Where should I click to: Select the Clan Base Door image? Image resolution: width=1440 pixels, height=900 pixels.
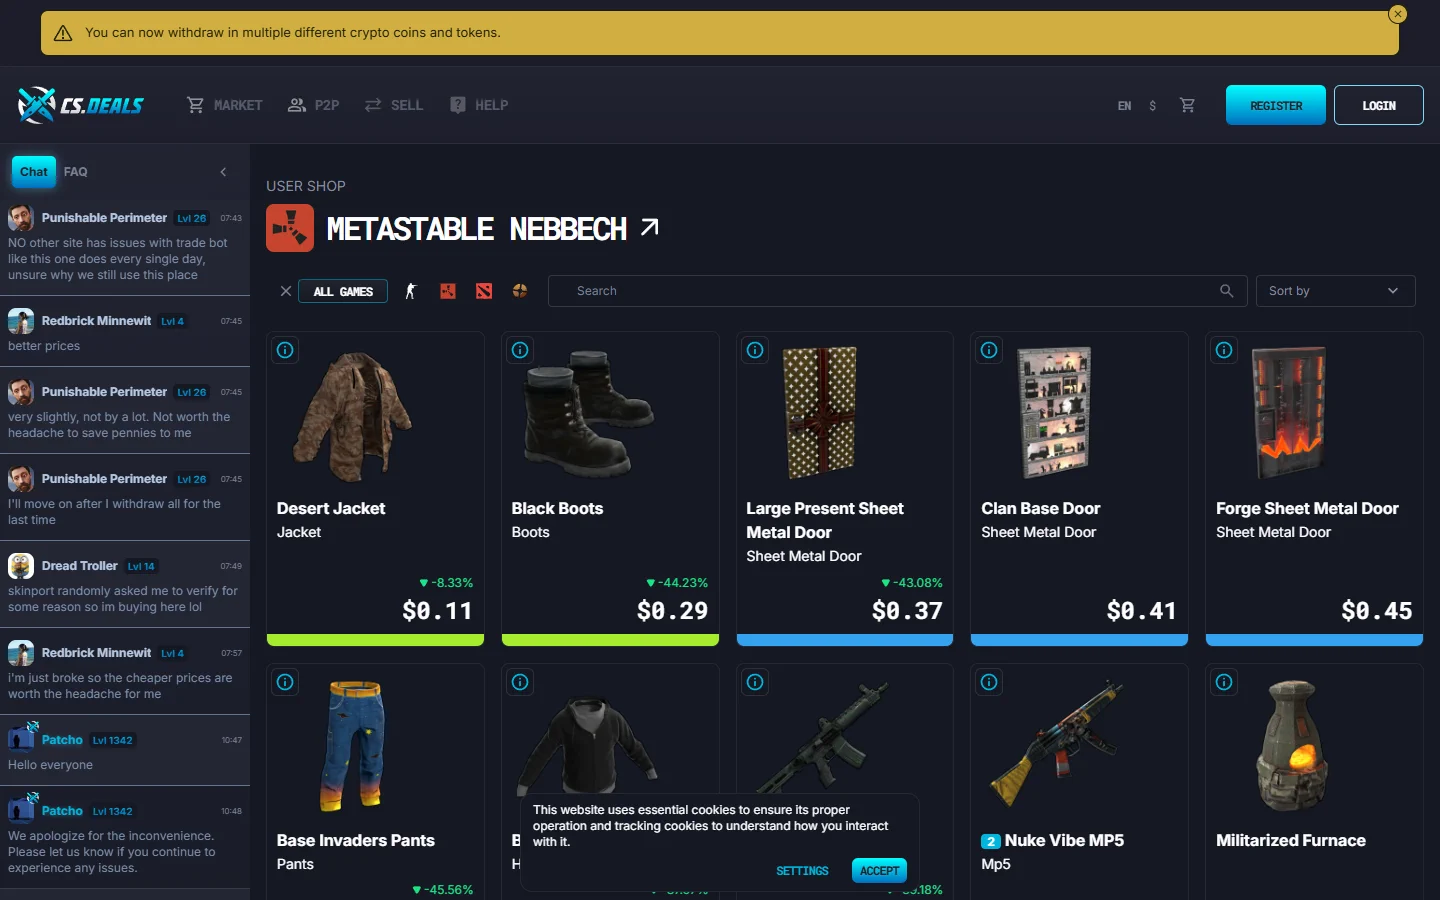tap(1055, 413)
